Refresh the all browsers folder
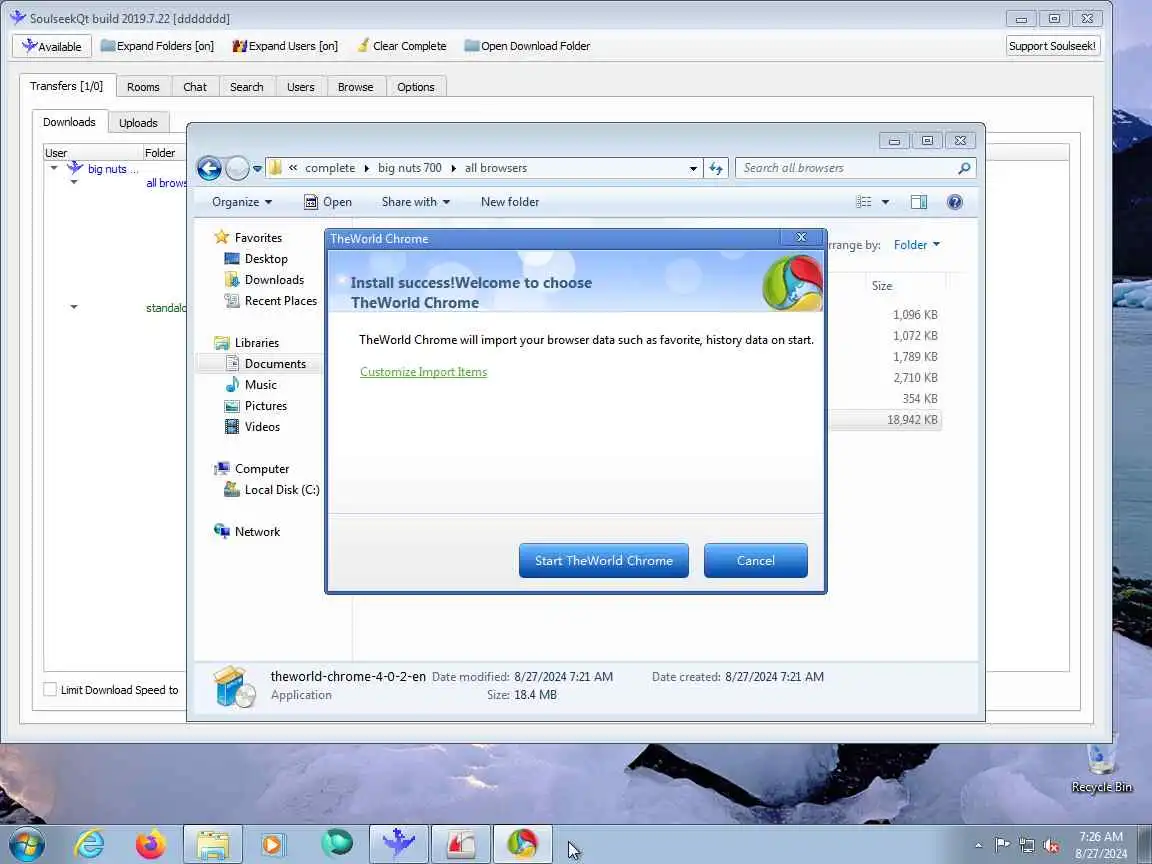 pos(716,168)
